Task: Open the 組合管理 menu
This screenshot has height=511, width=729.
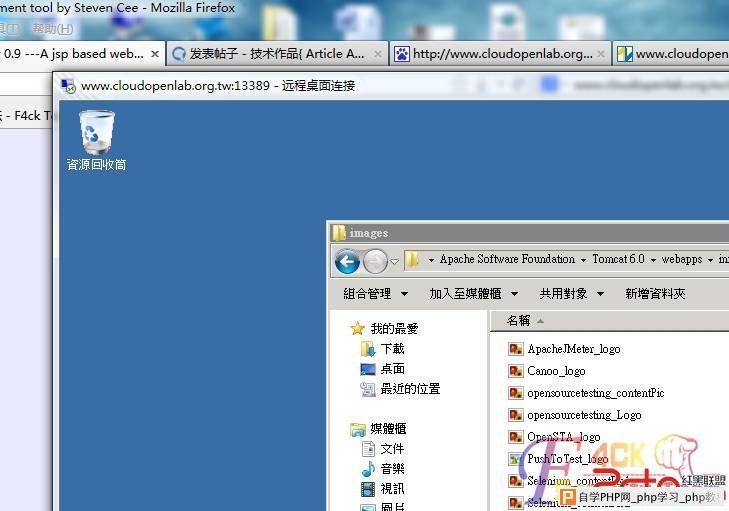Action: click(376, 293)
